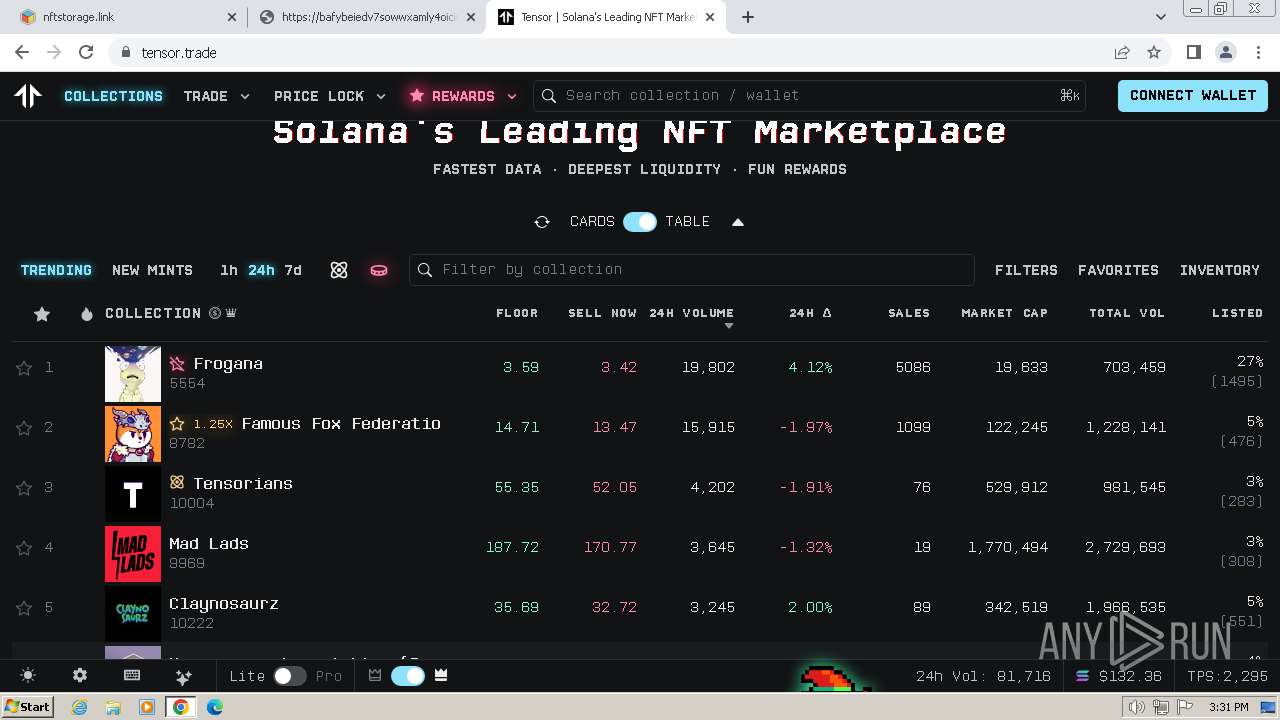Launch Internet Explorer from the taskbar
The height and width of the screenshot is (720, 1280).
click(80, 707)
